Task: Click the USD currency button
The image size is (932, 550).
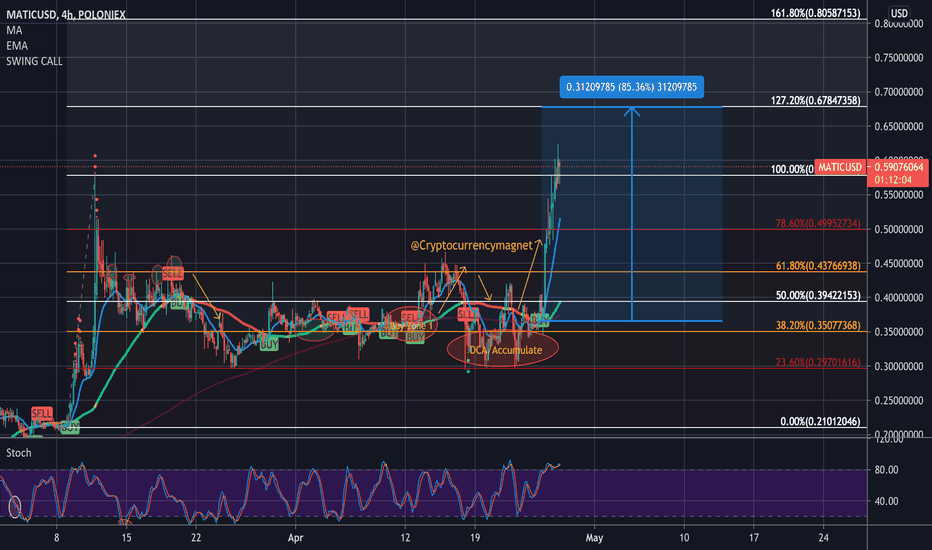Action: pos(899,13)
